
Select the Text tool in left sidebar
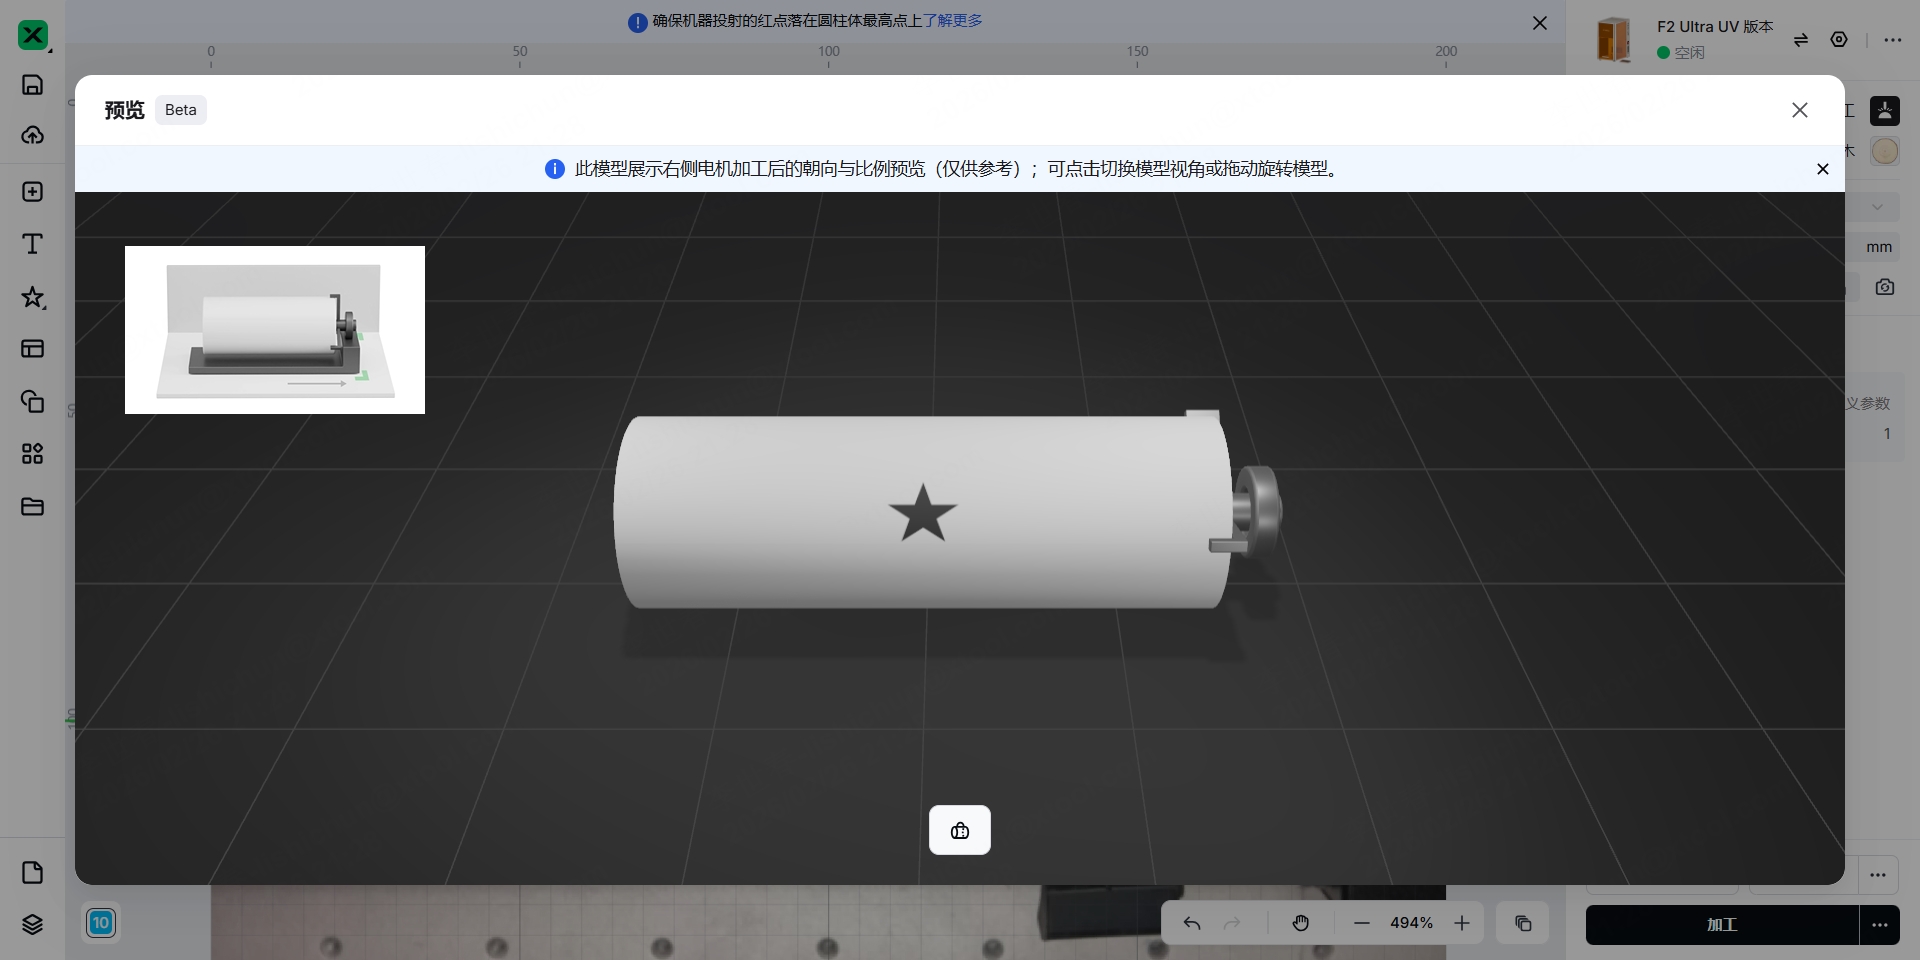(32, 244)
